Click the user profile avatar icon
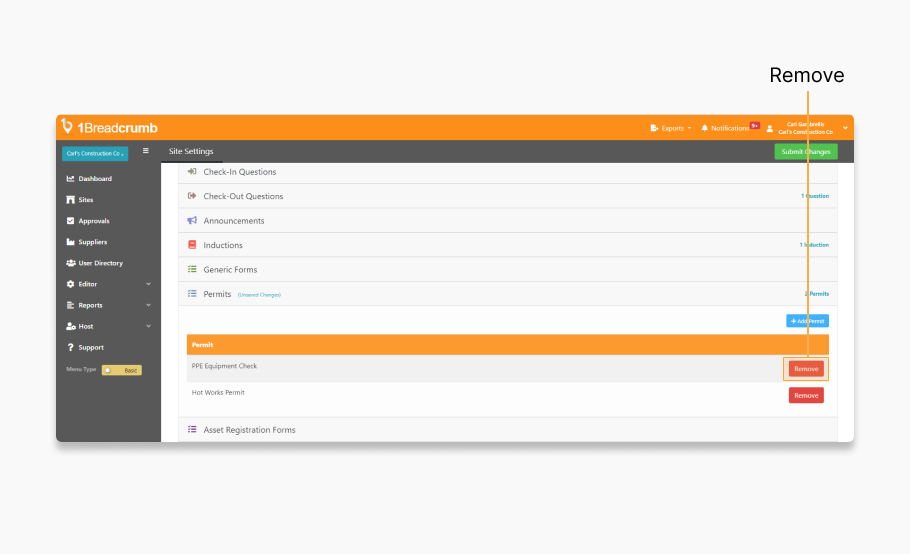This screenshot has width=910, height=554. tap(770, 129)
